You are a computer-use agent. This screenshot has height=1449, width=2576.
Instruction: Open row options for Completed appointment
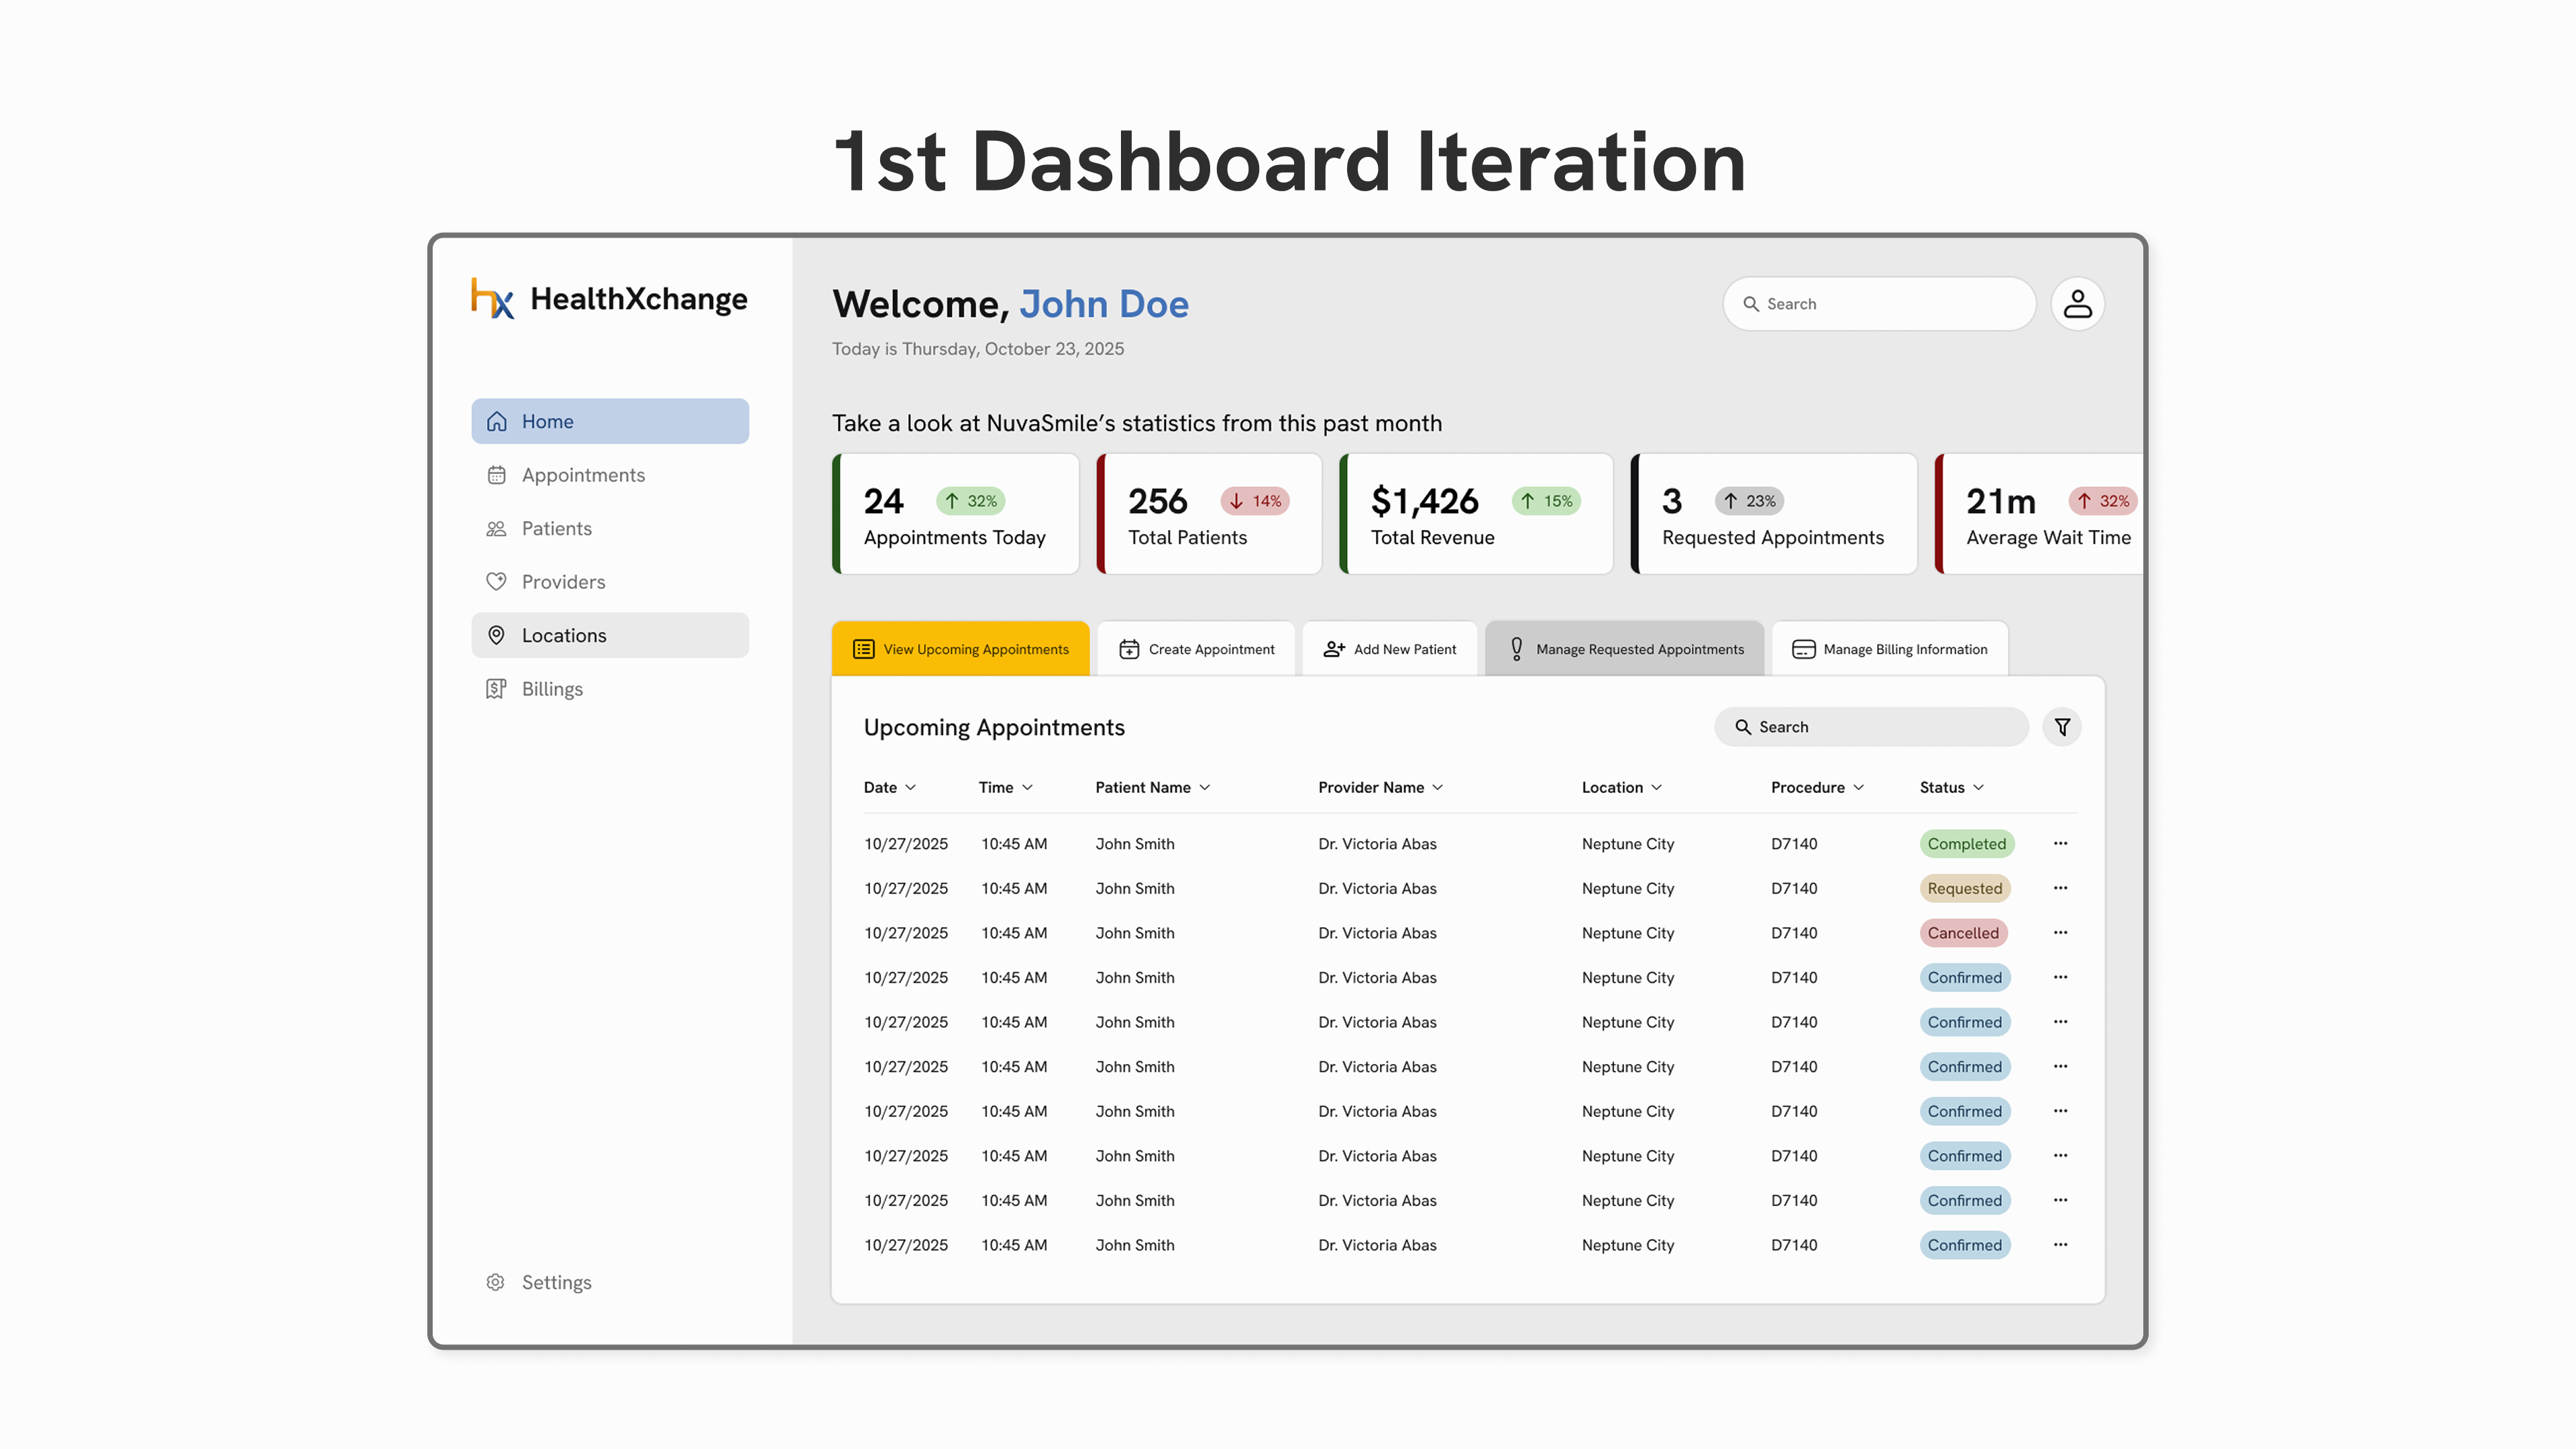click(x=2060, y=843)
